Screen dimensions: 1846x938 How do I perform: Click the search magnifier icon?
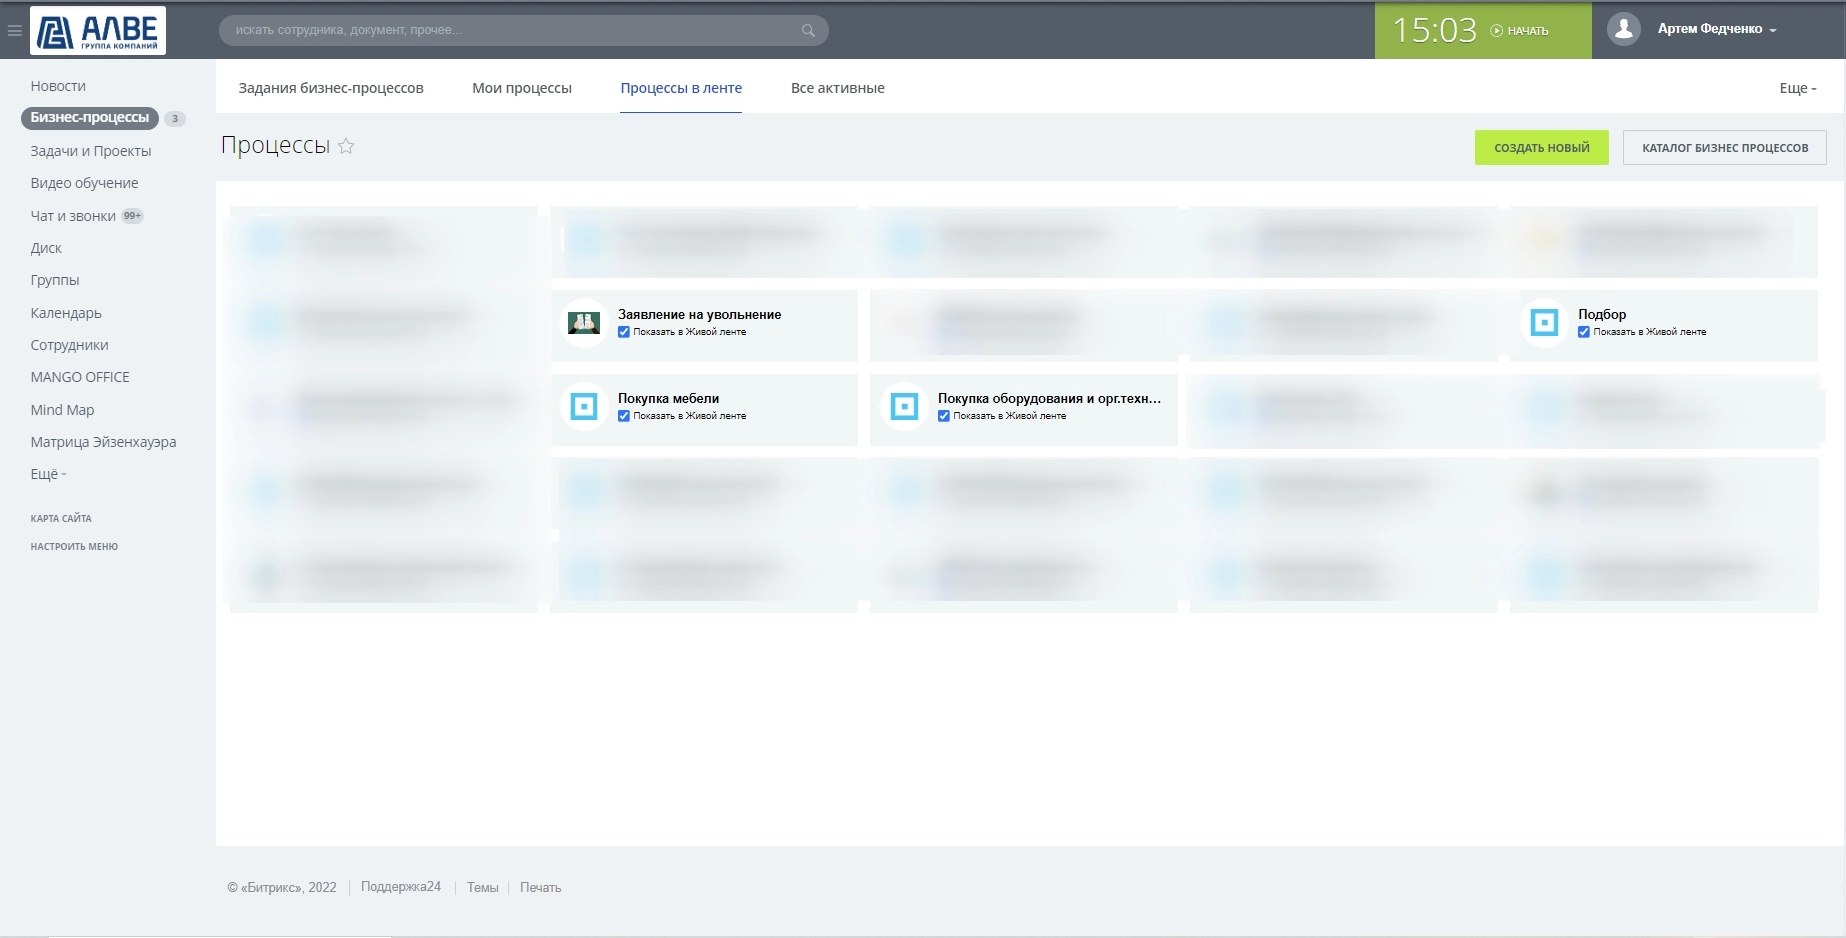coord(808,30)
